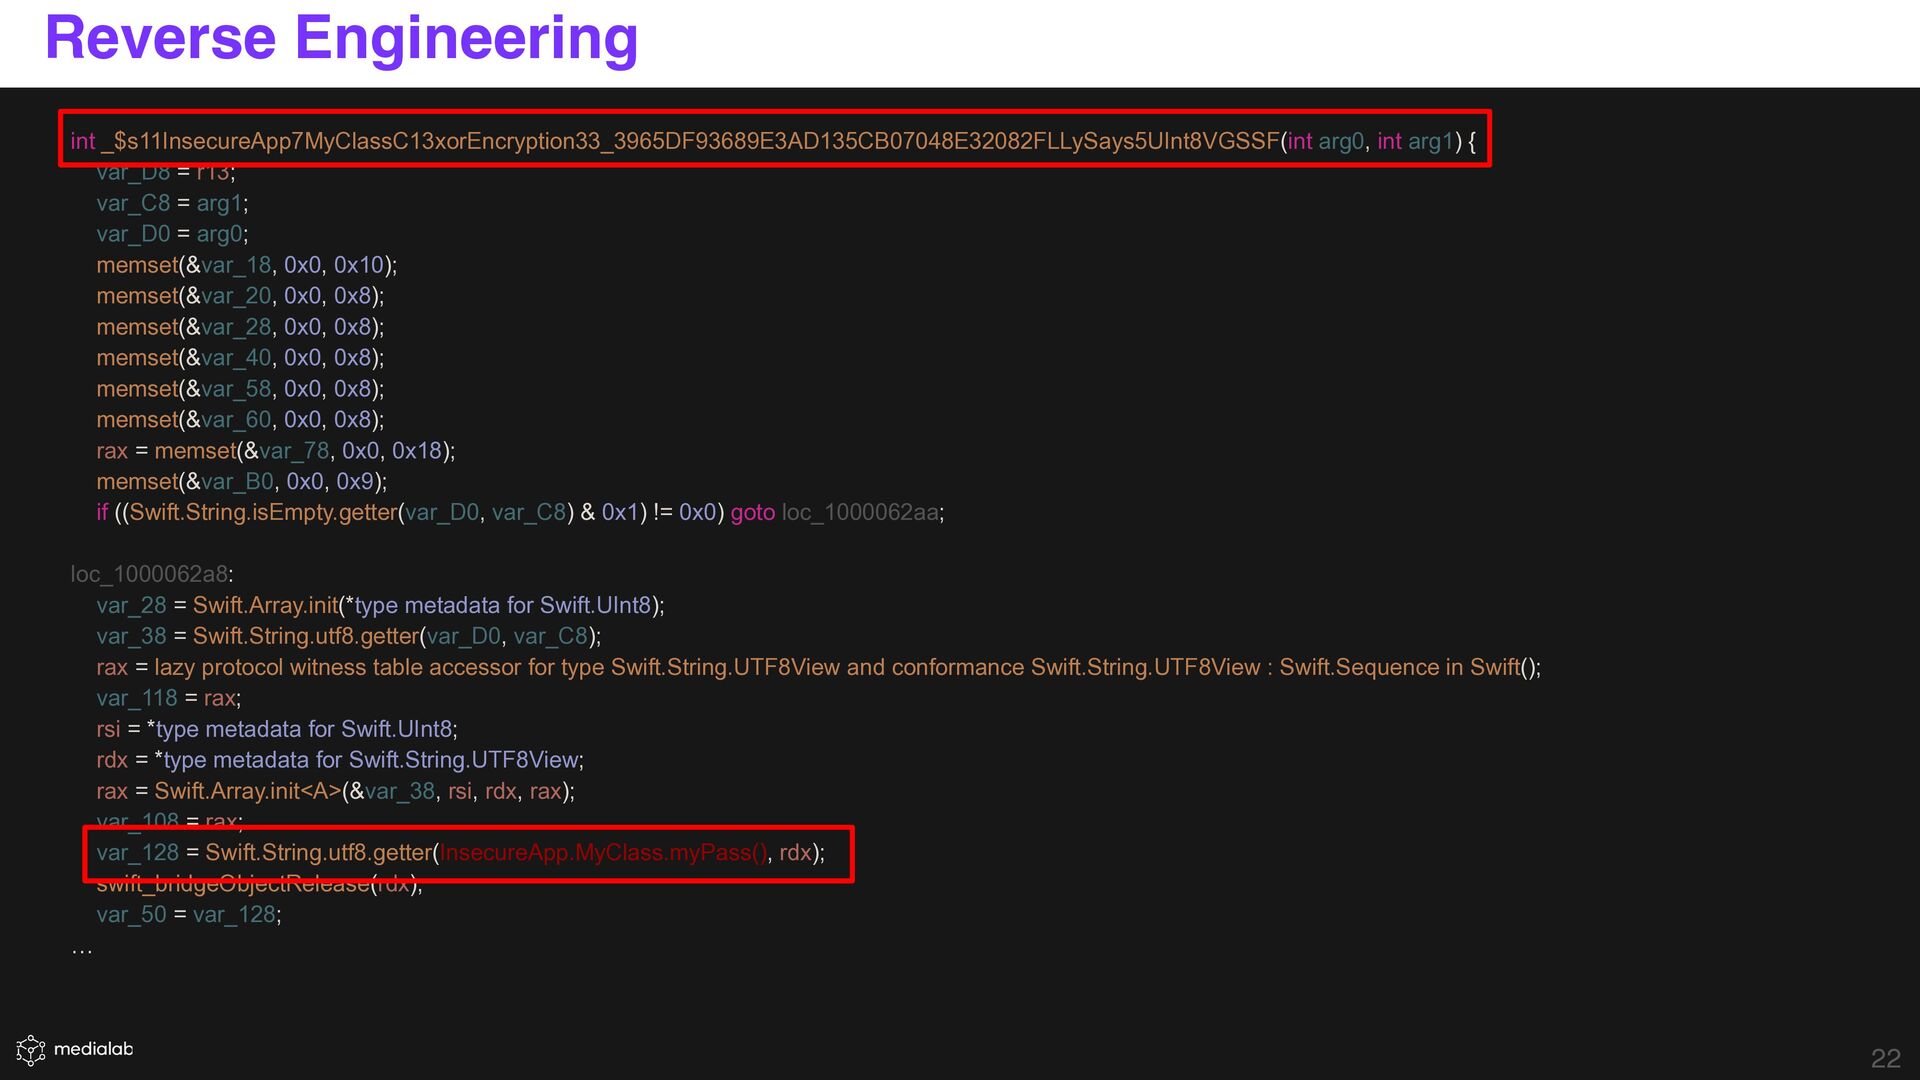Click the lazy protocol witness table line
The width and height of the screenshot is (1920, 1080).
[x=818, y=667]
